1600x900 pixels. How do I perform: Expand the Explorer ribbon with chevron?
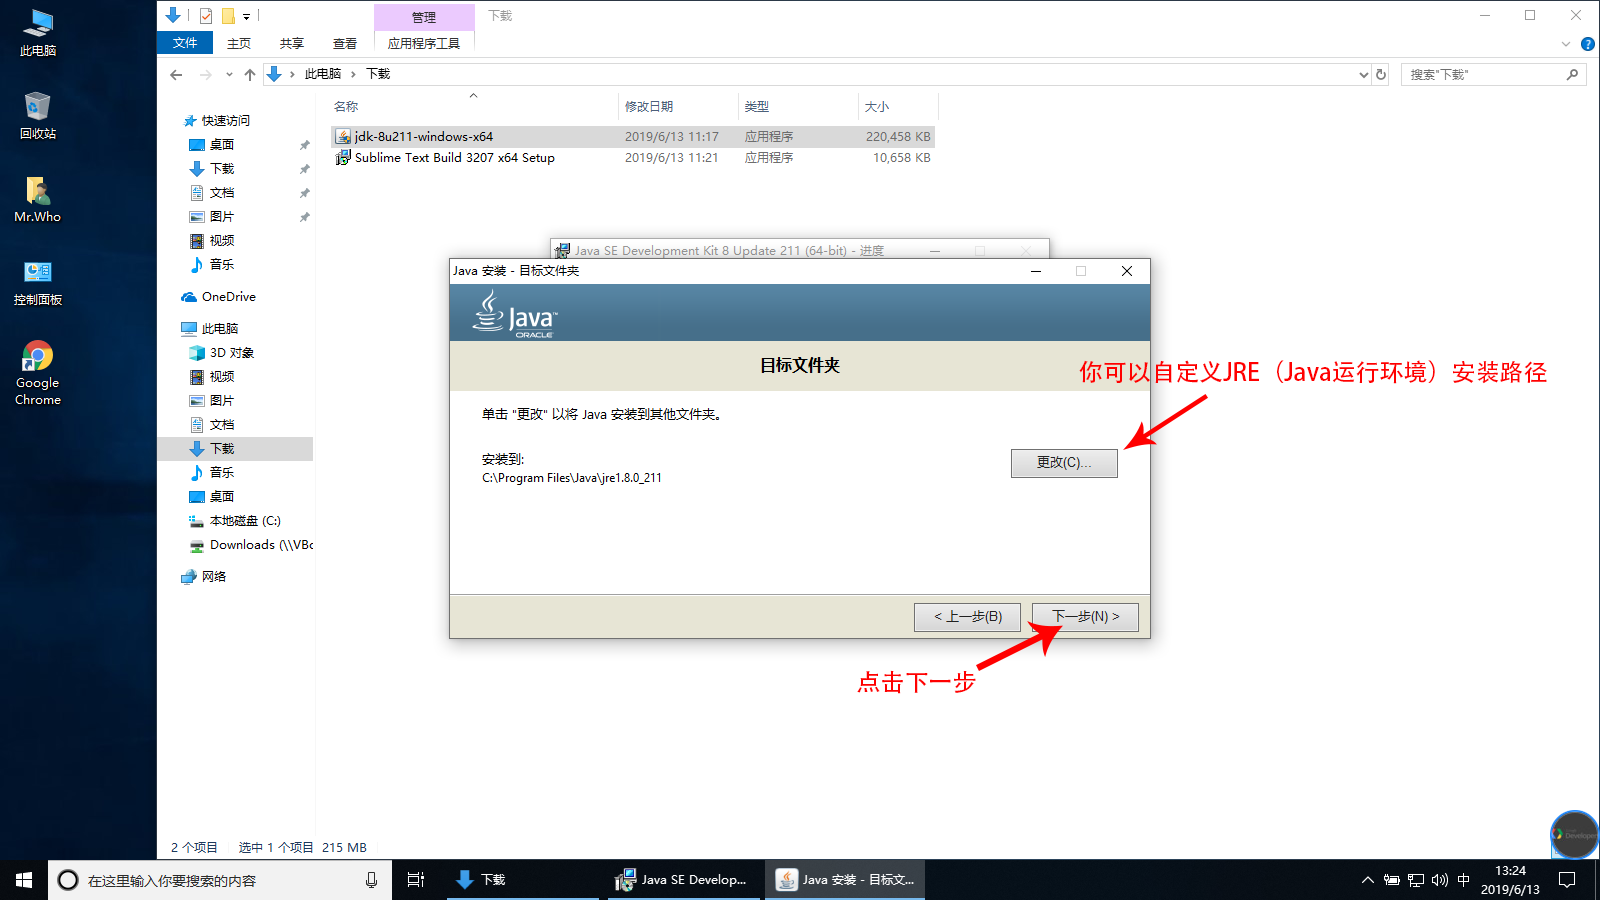click(x=1566, y=44)
